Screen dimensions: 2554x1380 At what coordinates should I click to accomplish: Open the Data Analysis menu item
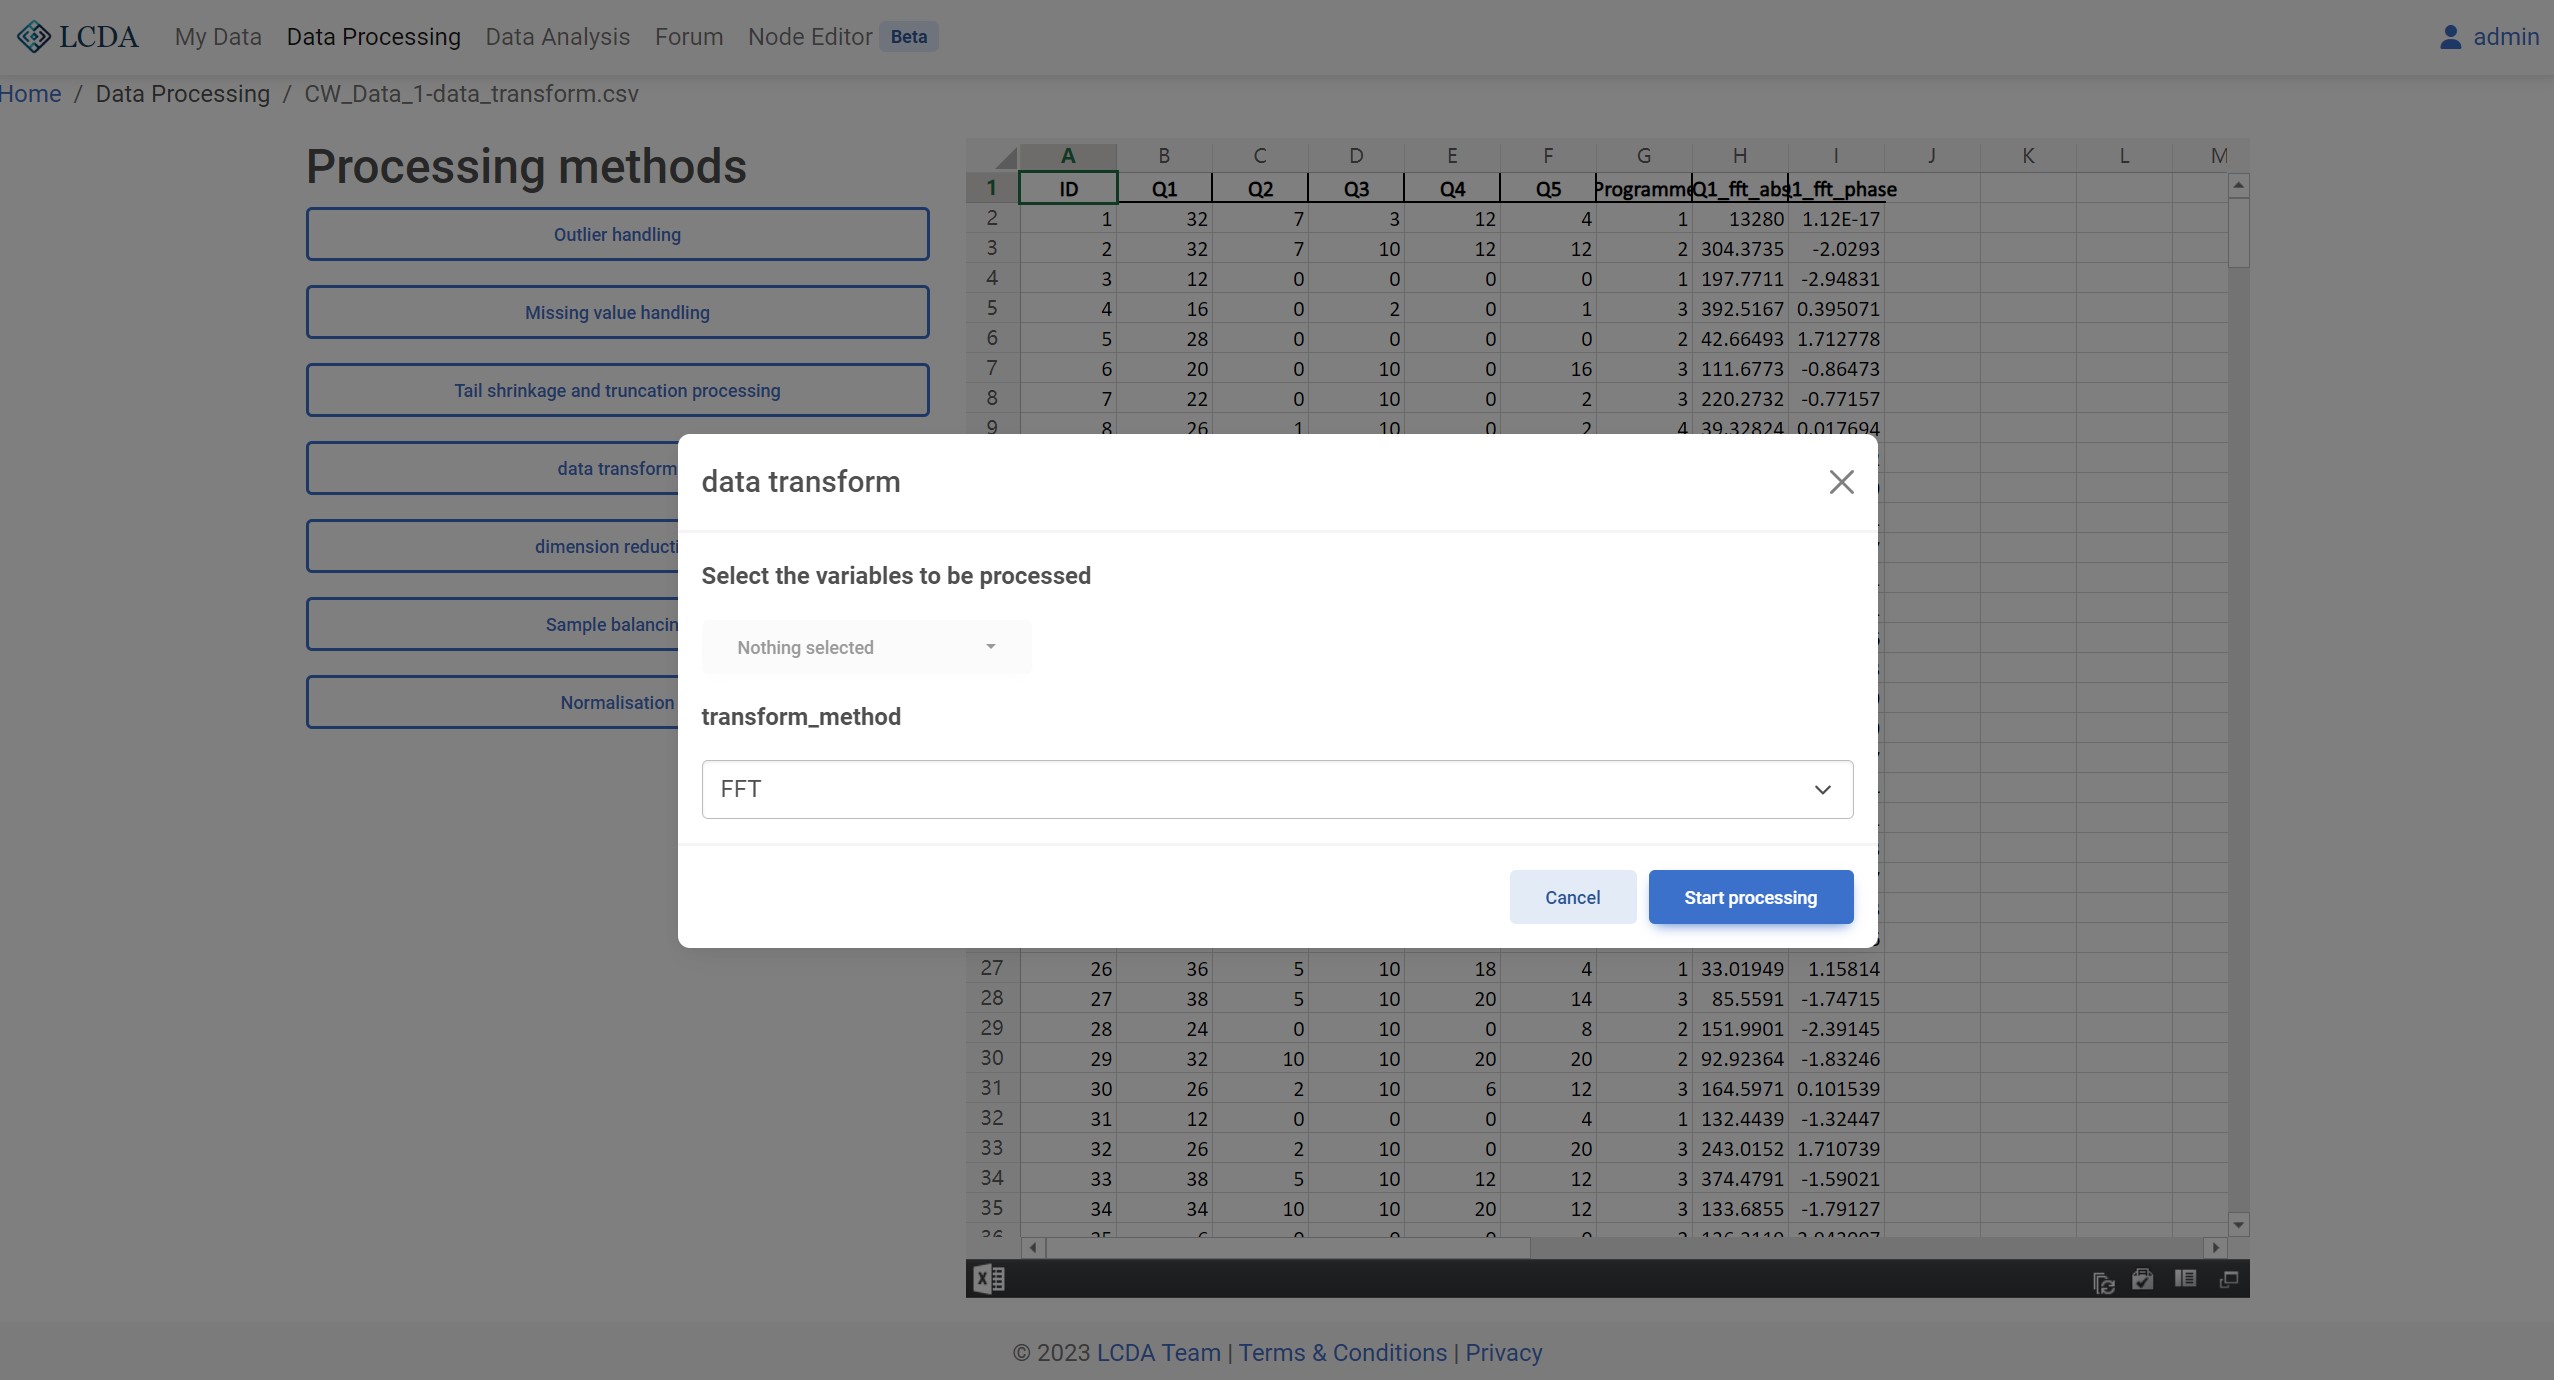[557, 37]
